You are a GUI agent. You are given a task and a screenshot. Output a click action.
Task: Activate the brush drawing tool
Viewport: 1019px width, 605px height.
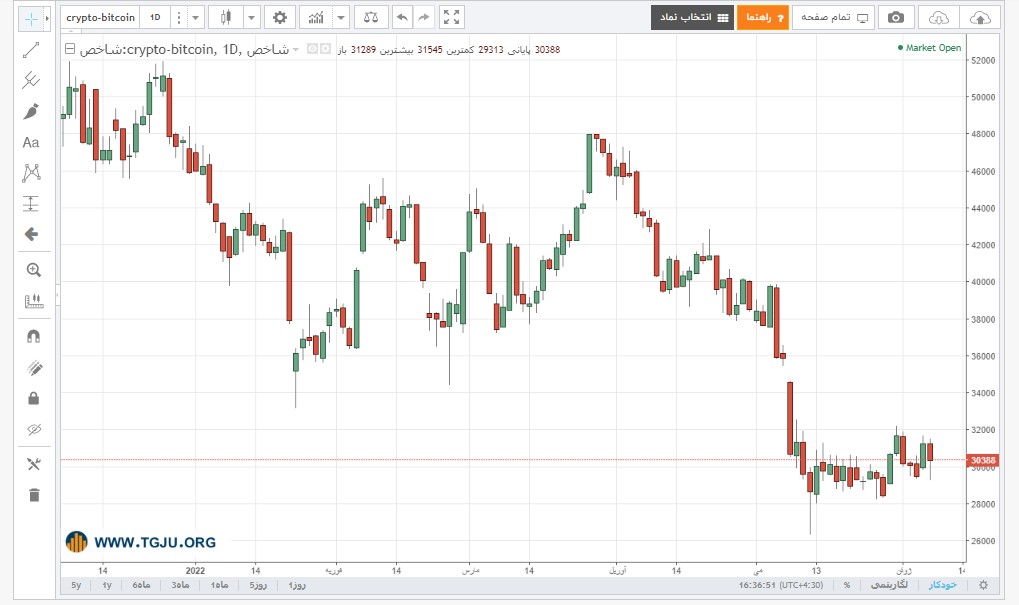tap(31, 112)
